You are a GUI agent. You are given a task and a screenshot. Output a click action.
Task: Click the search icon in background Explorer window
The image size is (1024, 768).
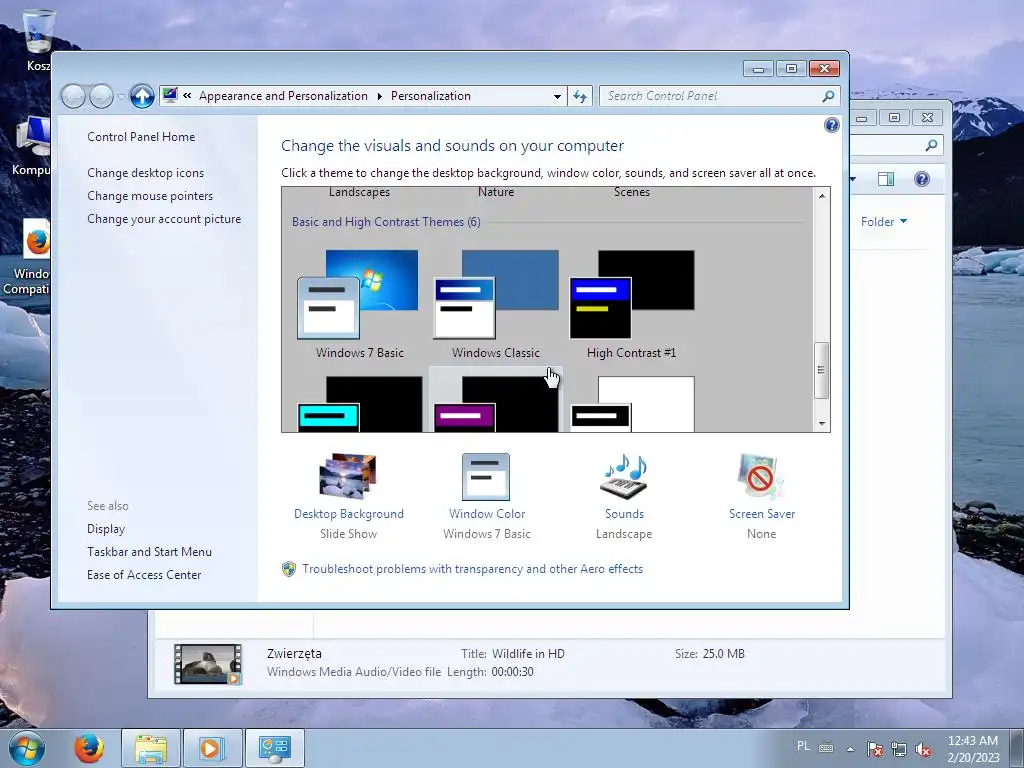click(931, 145)
